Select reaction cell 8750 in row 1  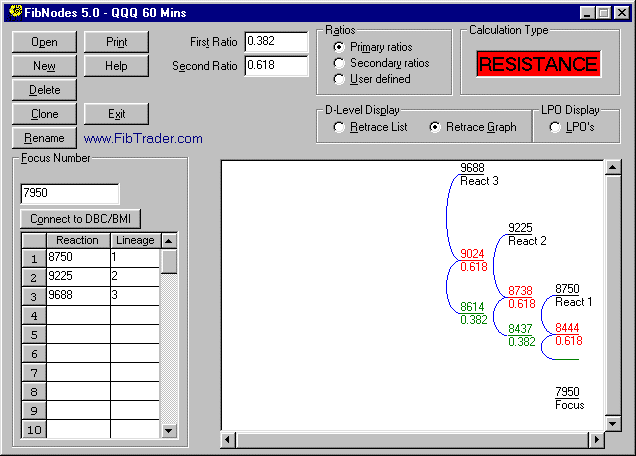[x=78, y=258]
